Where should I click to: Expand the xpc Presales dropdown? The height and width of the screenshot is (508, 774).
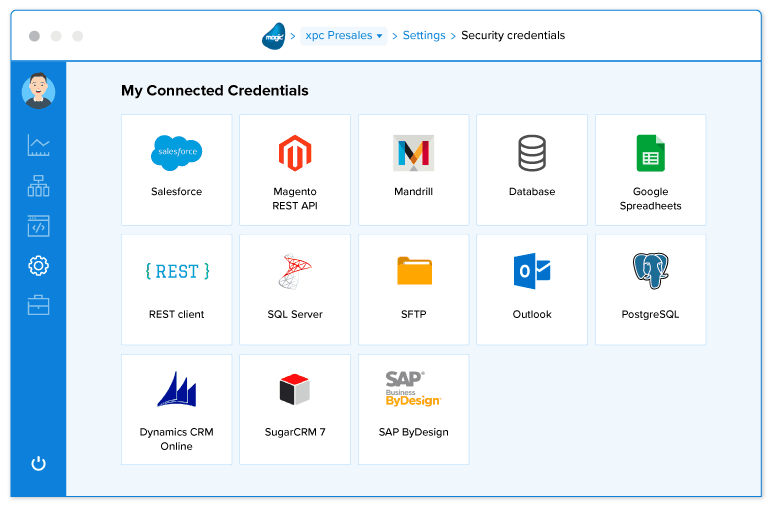(344, 36)
